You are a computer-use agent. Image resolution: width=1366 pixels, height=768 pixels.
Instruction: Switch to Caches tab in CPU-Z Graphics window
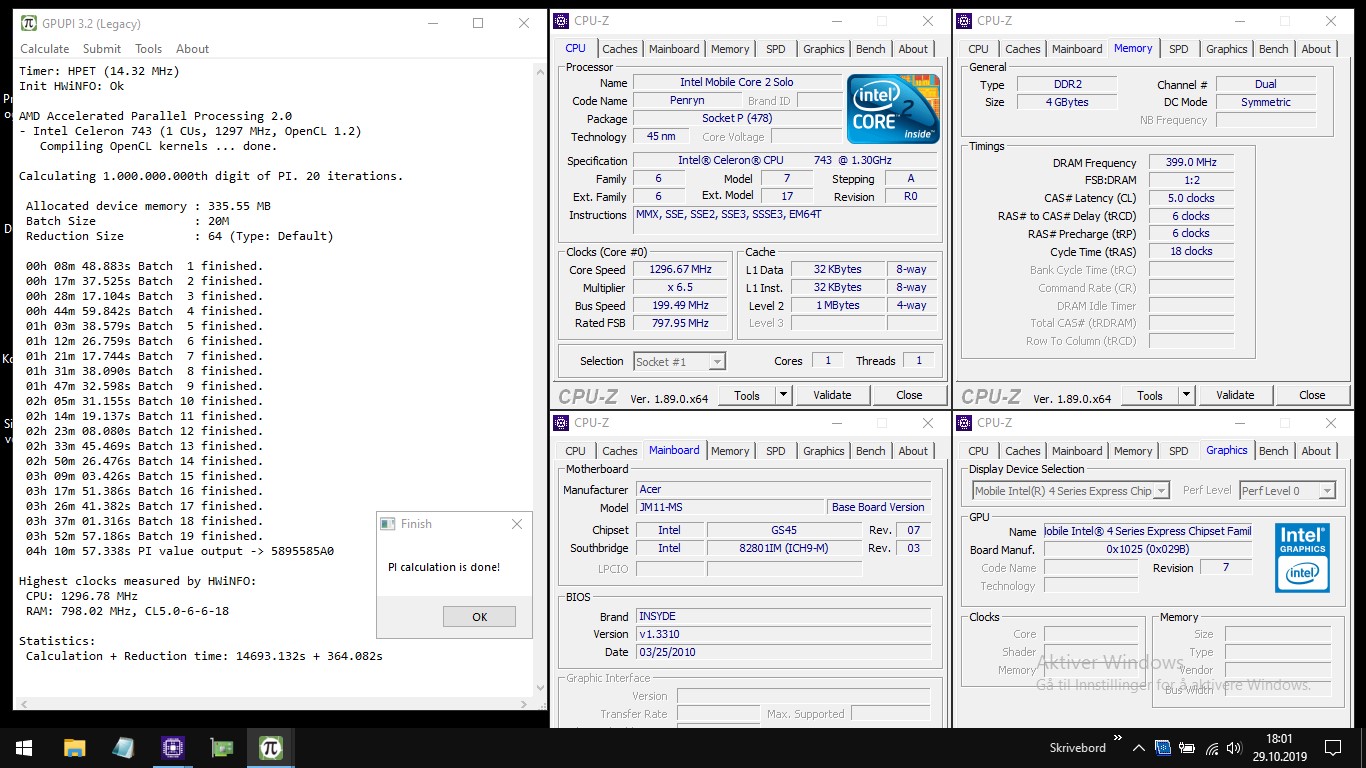(1022, 451)
